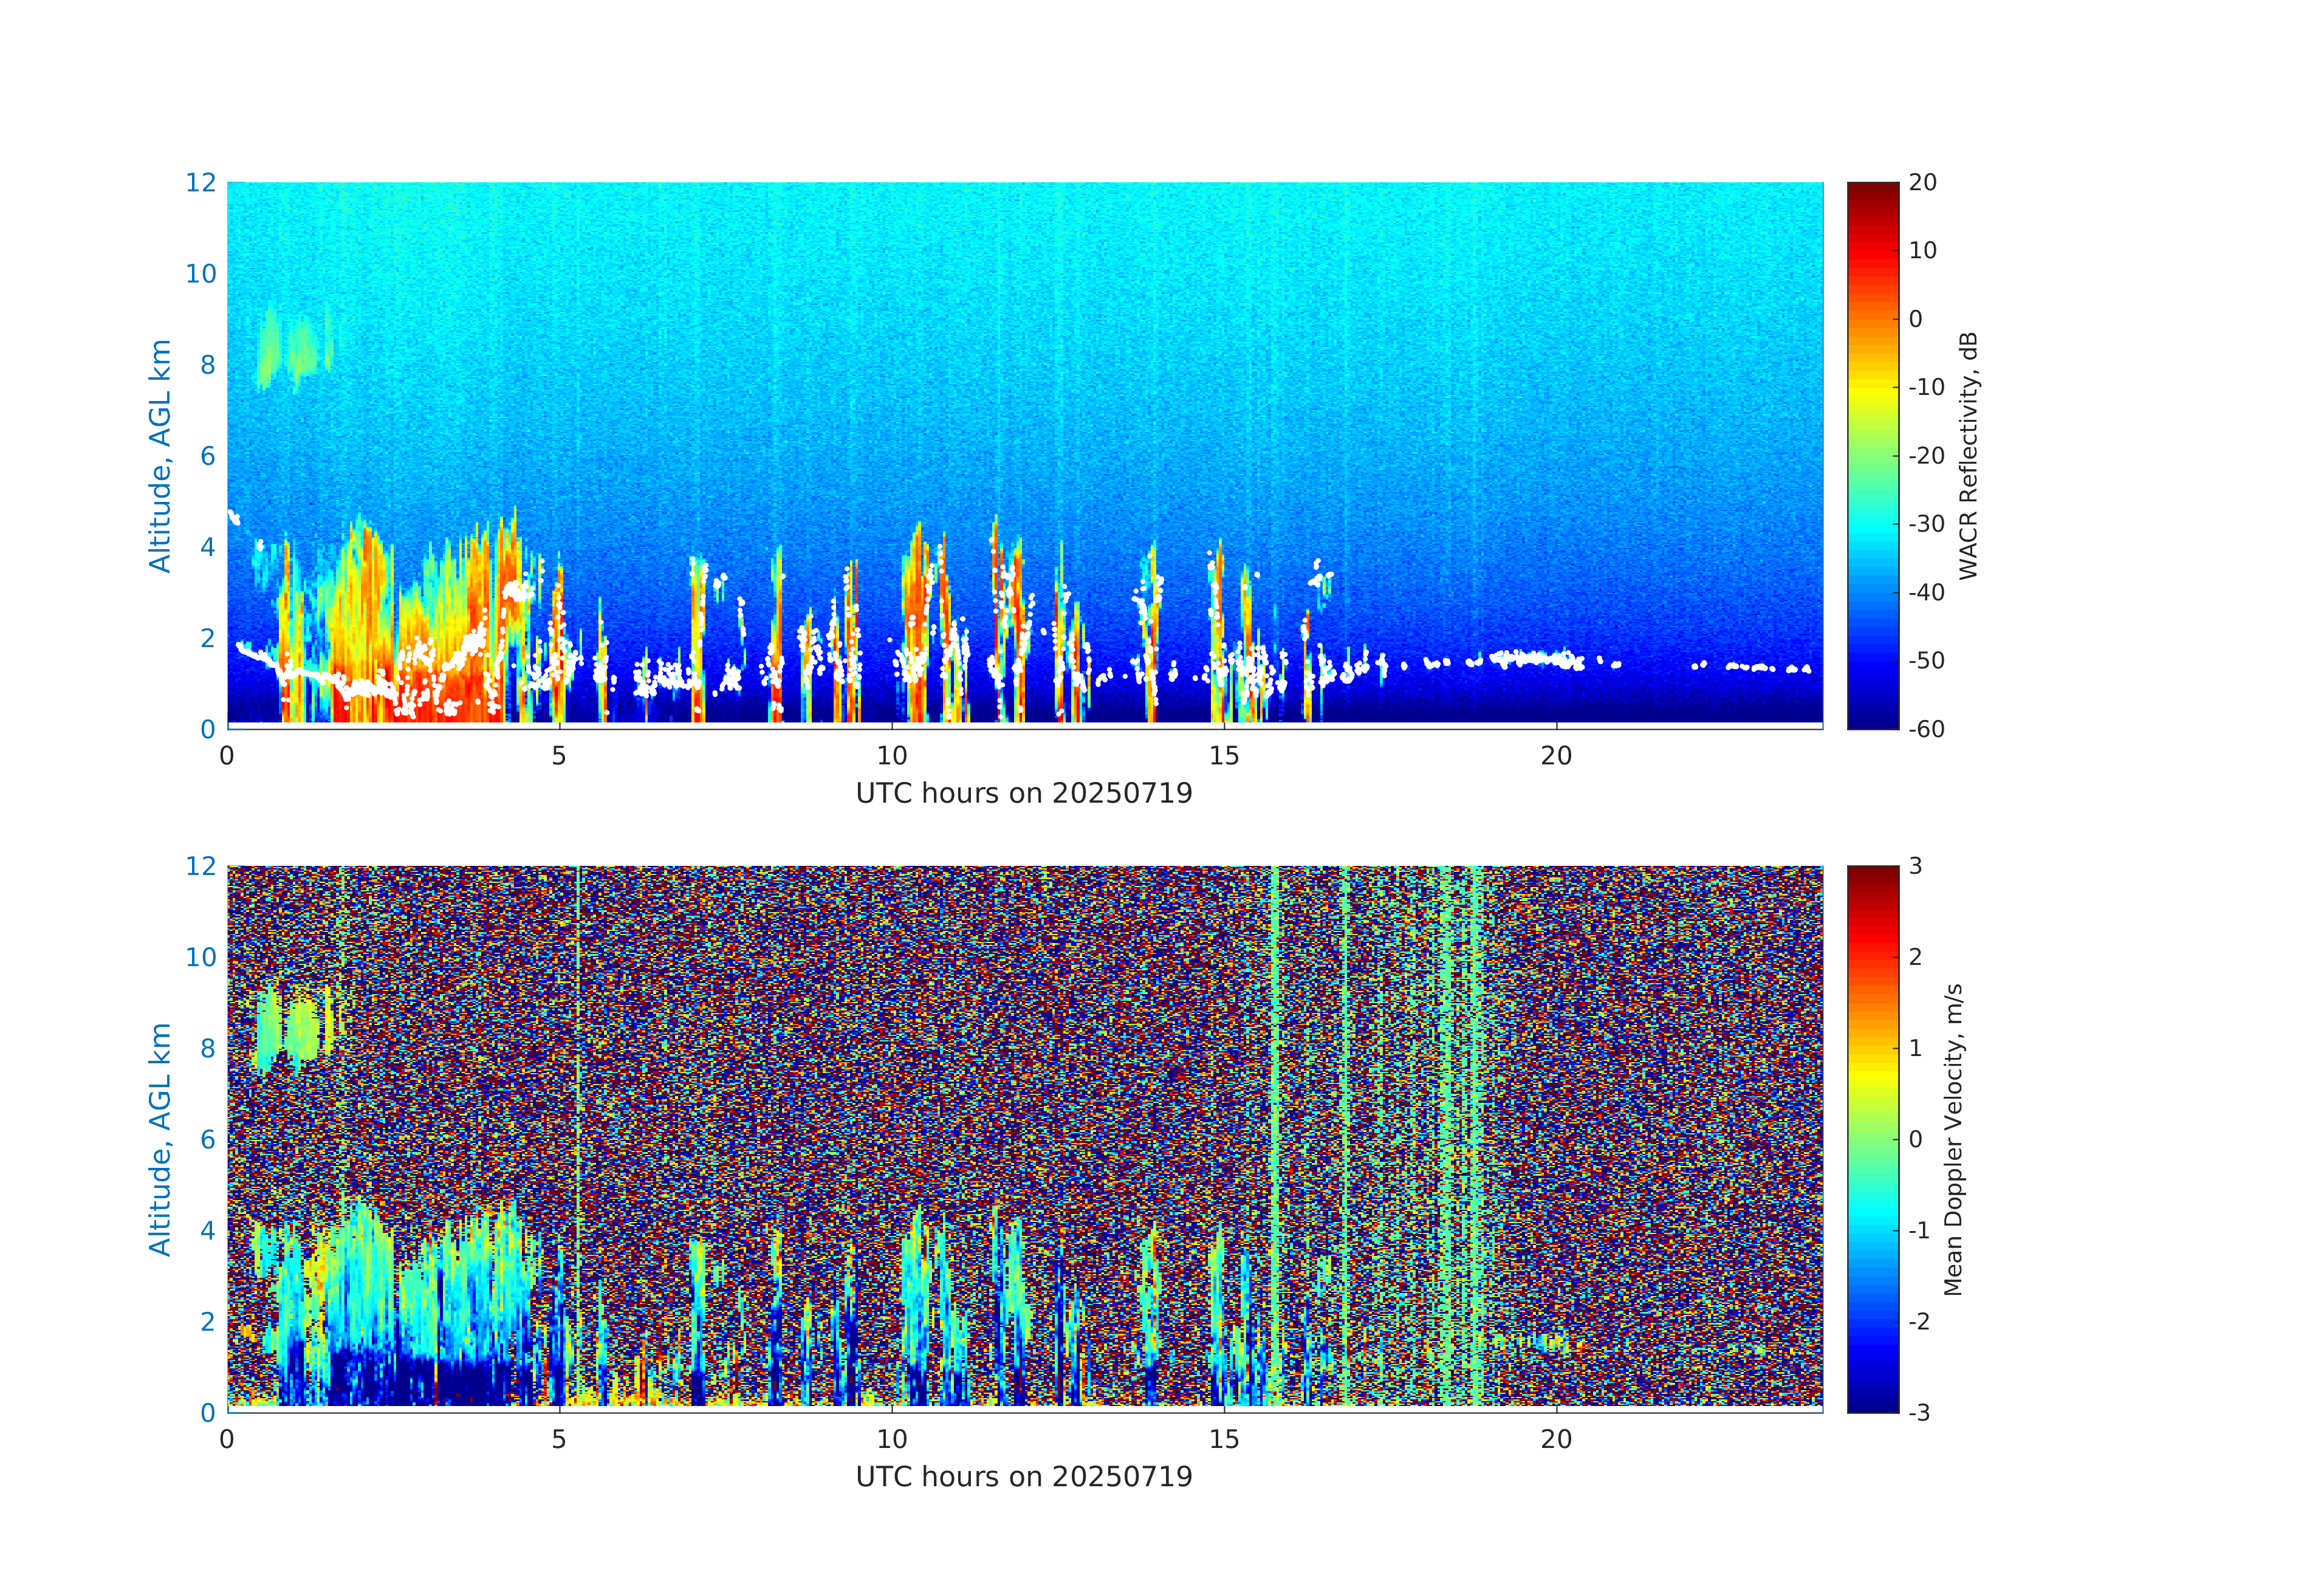Image resolution: width=2324 pixels, height=1595 pixels.
Task: Click bottom plot's 'UTC hours on 20250719' label
Action: pos(1024,1476)
